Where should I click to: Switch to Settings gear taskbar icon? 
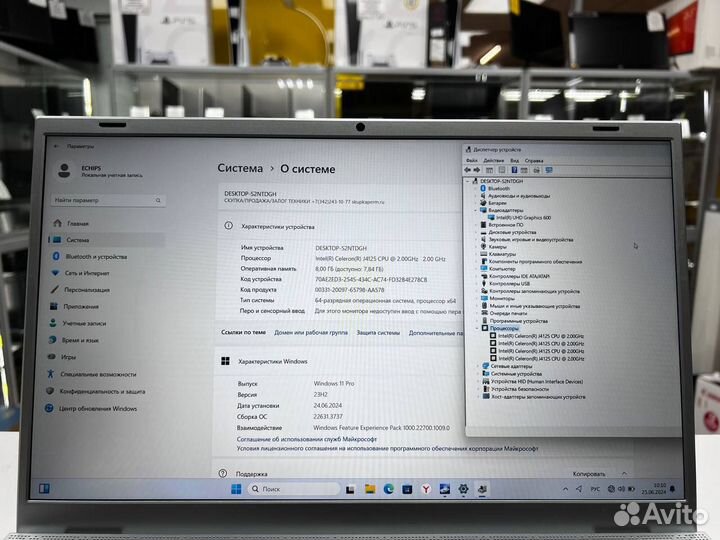(463, 489)
